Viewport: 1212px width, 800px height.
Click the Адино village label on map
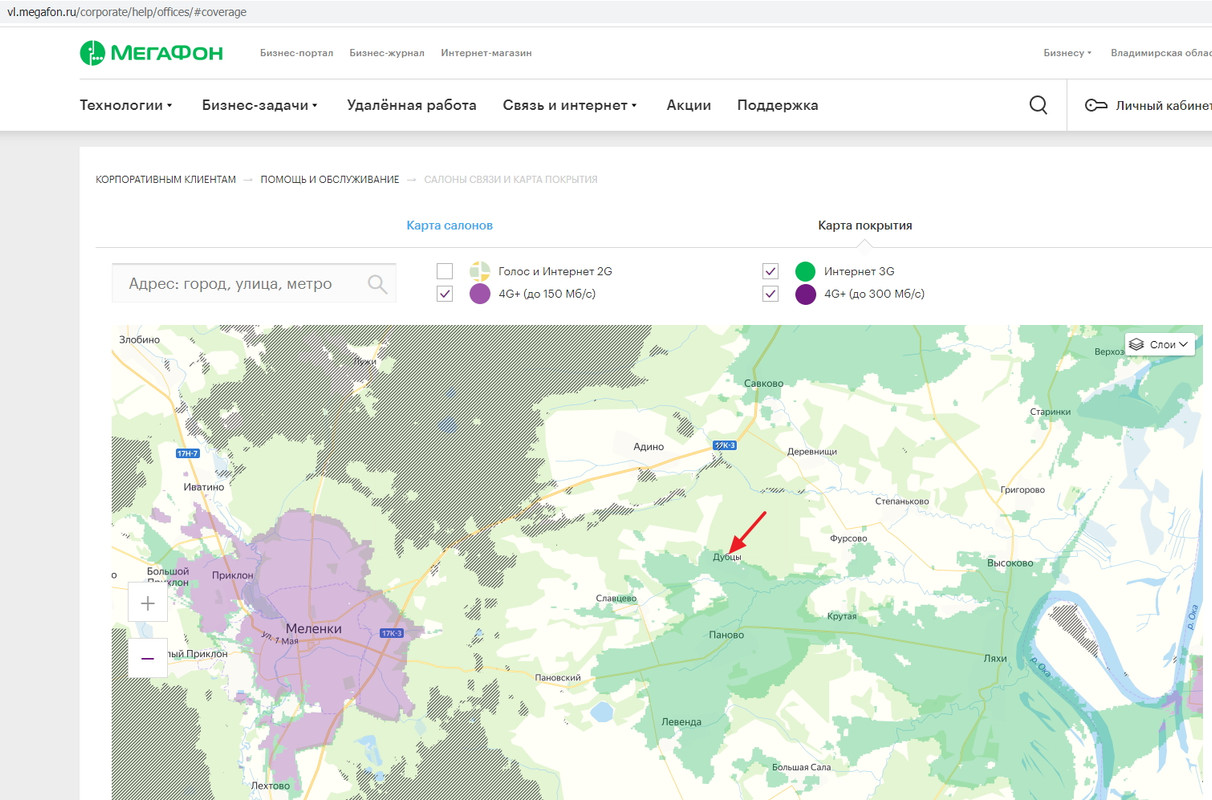tap(649, 447)
